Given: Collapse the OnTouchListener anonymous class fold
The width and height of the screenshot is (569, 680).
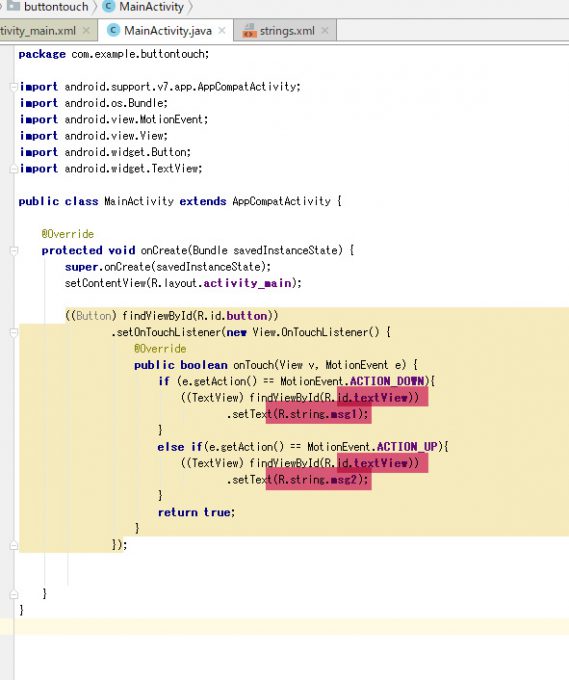Looking at the screenshot, I should [x=13, y=333].
